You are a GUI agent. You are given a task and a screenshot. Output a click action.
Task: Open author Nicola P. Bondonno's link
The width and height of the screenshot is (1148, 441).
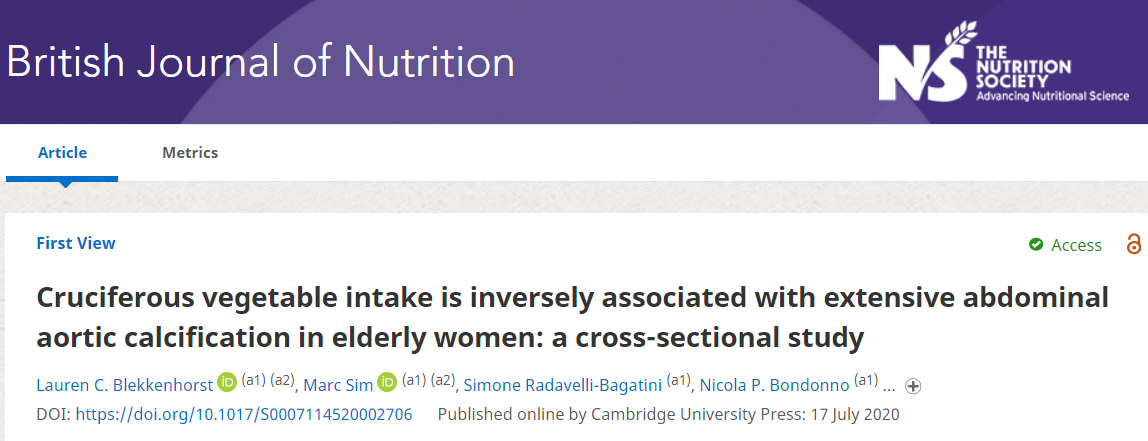775,385
